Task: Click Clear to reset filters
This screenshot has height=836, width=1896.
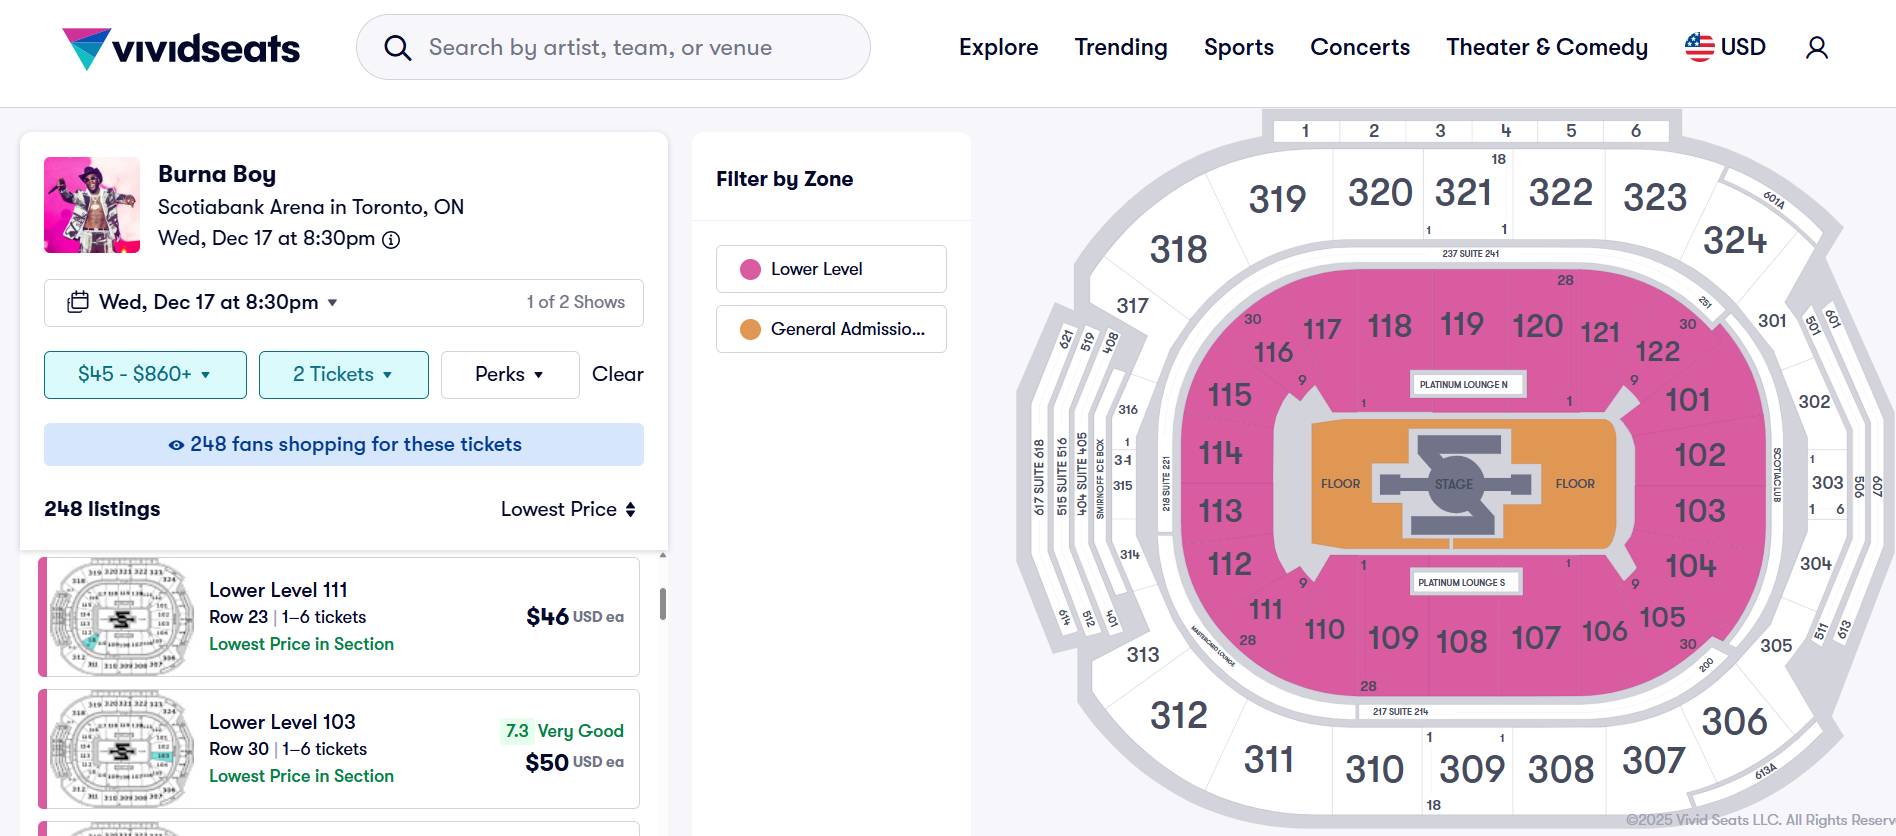Action: [618, 374]
